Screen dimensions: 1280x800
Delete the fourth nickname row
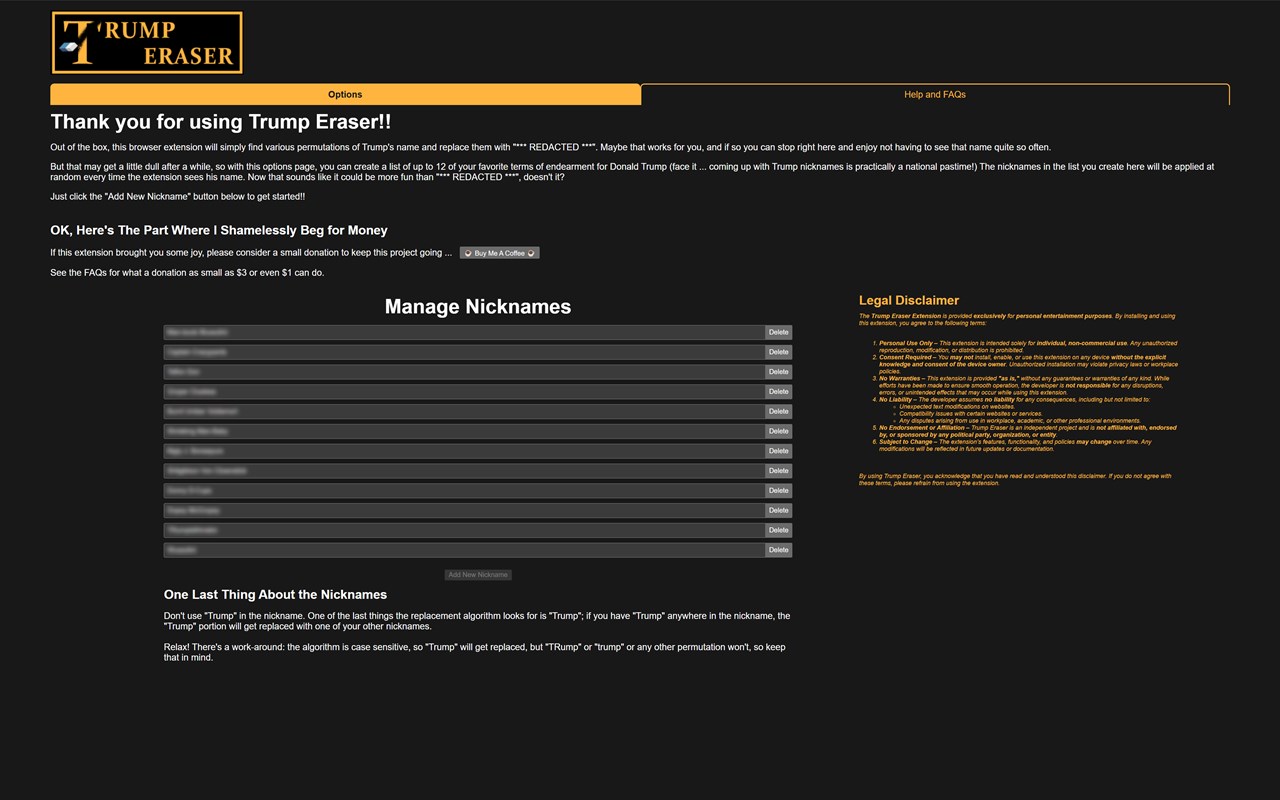(778, 391)
